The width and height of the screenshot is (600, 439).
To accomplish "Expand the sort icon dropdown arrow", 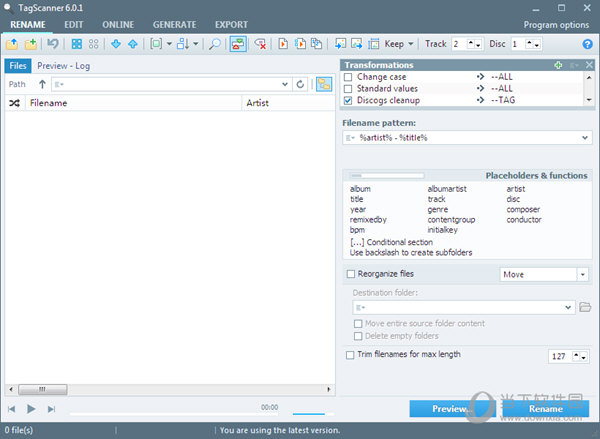I will click(196, 44).
